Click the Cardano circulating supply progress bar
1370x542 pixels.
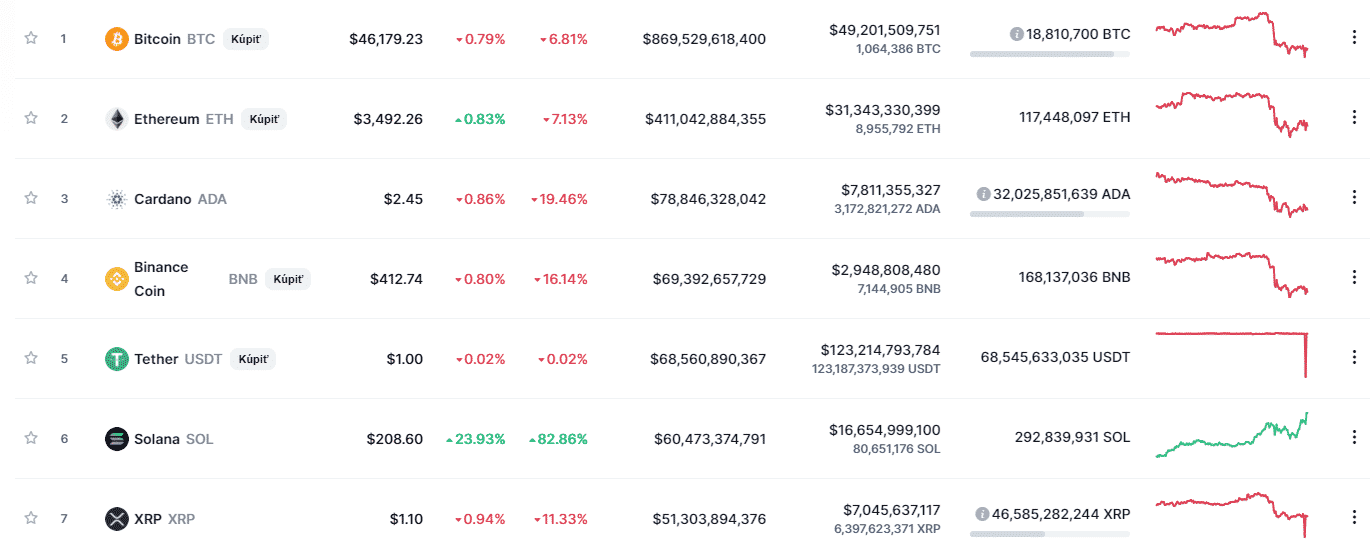1049,214
